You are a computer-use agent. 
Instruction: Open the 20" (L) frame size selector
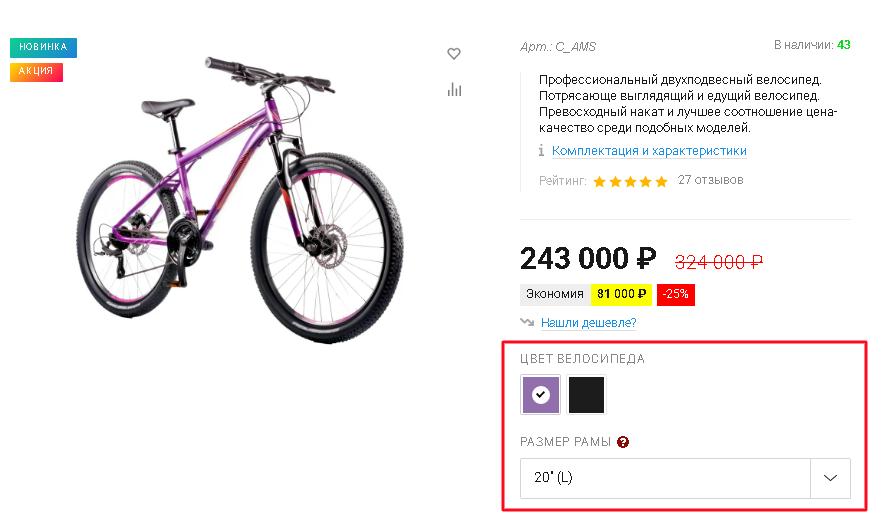tap(685, 478)
